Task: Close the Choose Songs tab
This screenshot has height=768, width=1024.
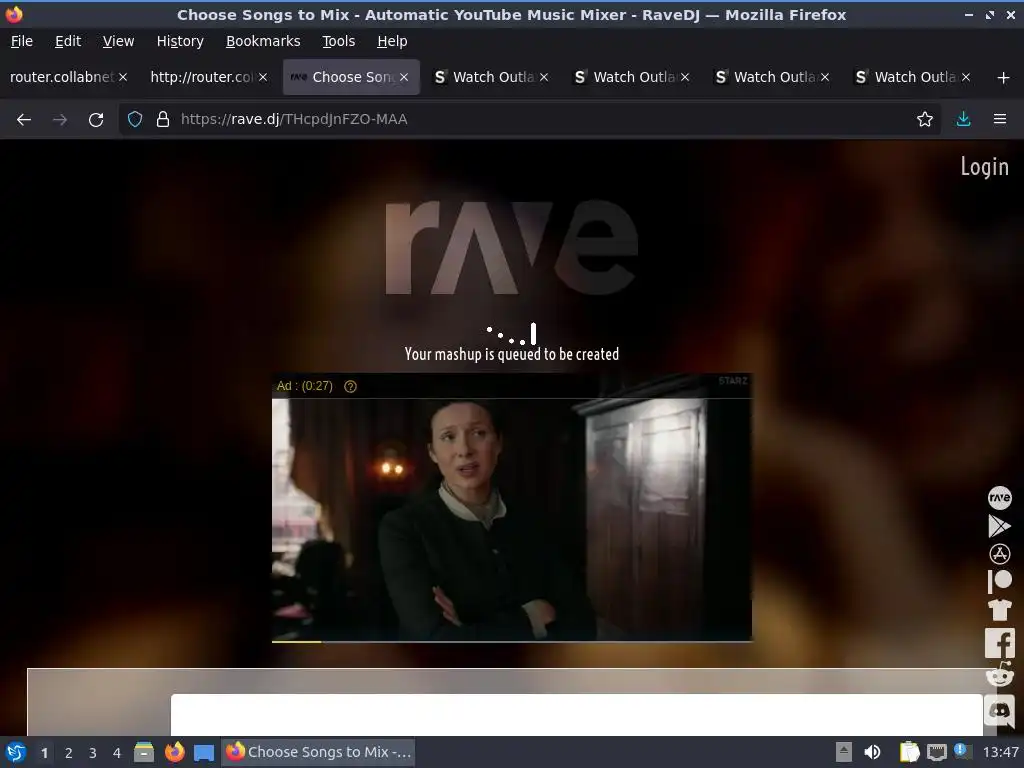Action: 404,77
